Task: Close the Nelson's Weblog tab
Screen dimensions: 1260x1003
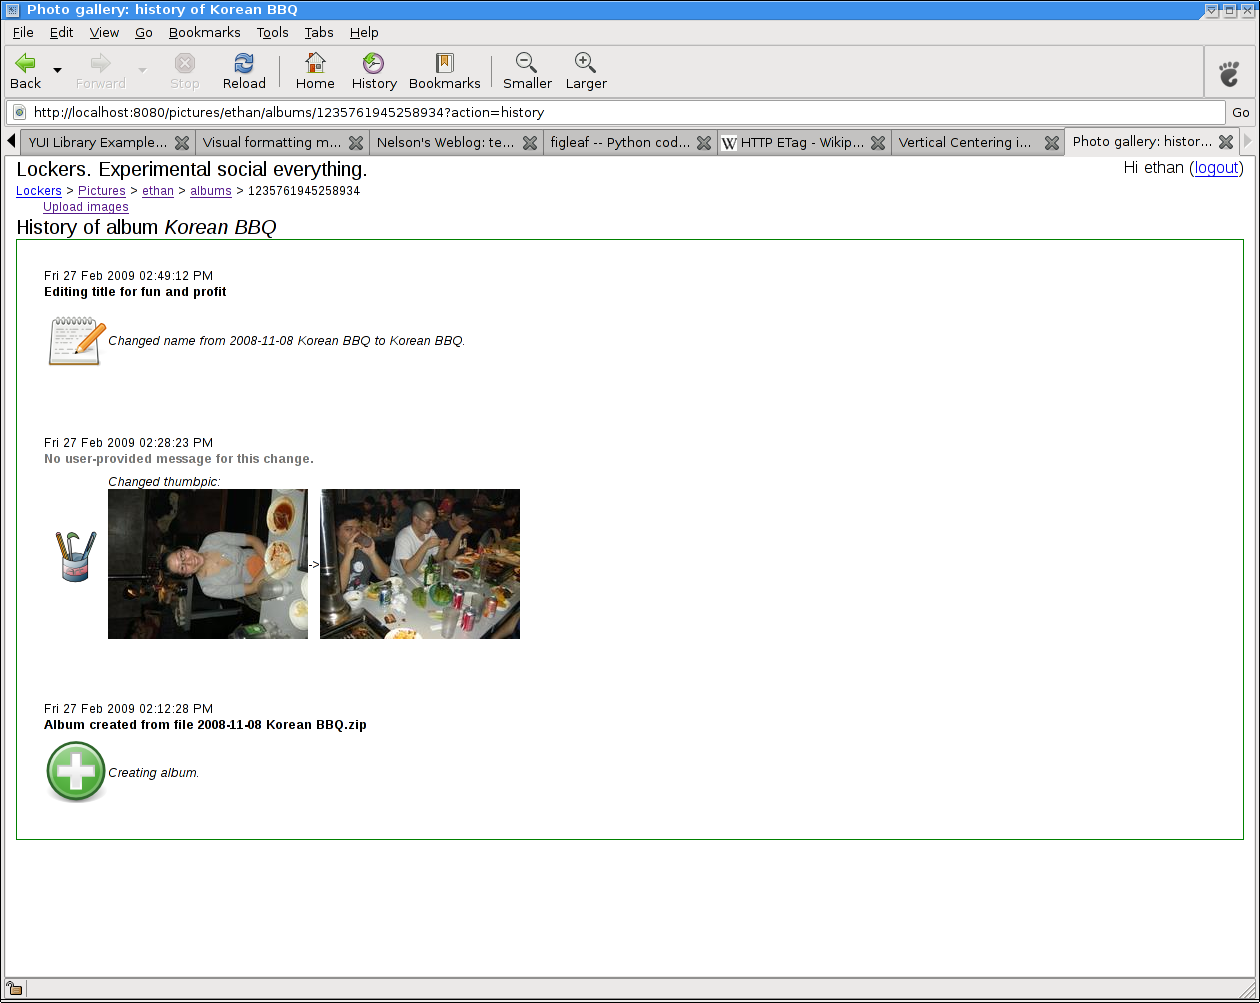Action: point(530,143)
